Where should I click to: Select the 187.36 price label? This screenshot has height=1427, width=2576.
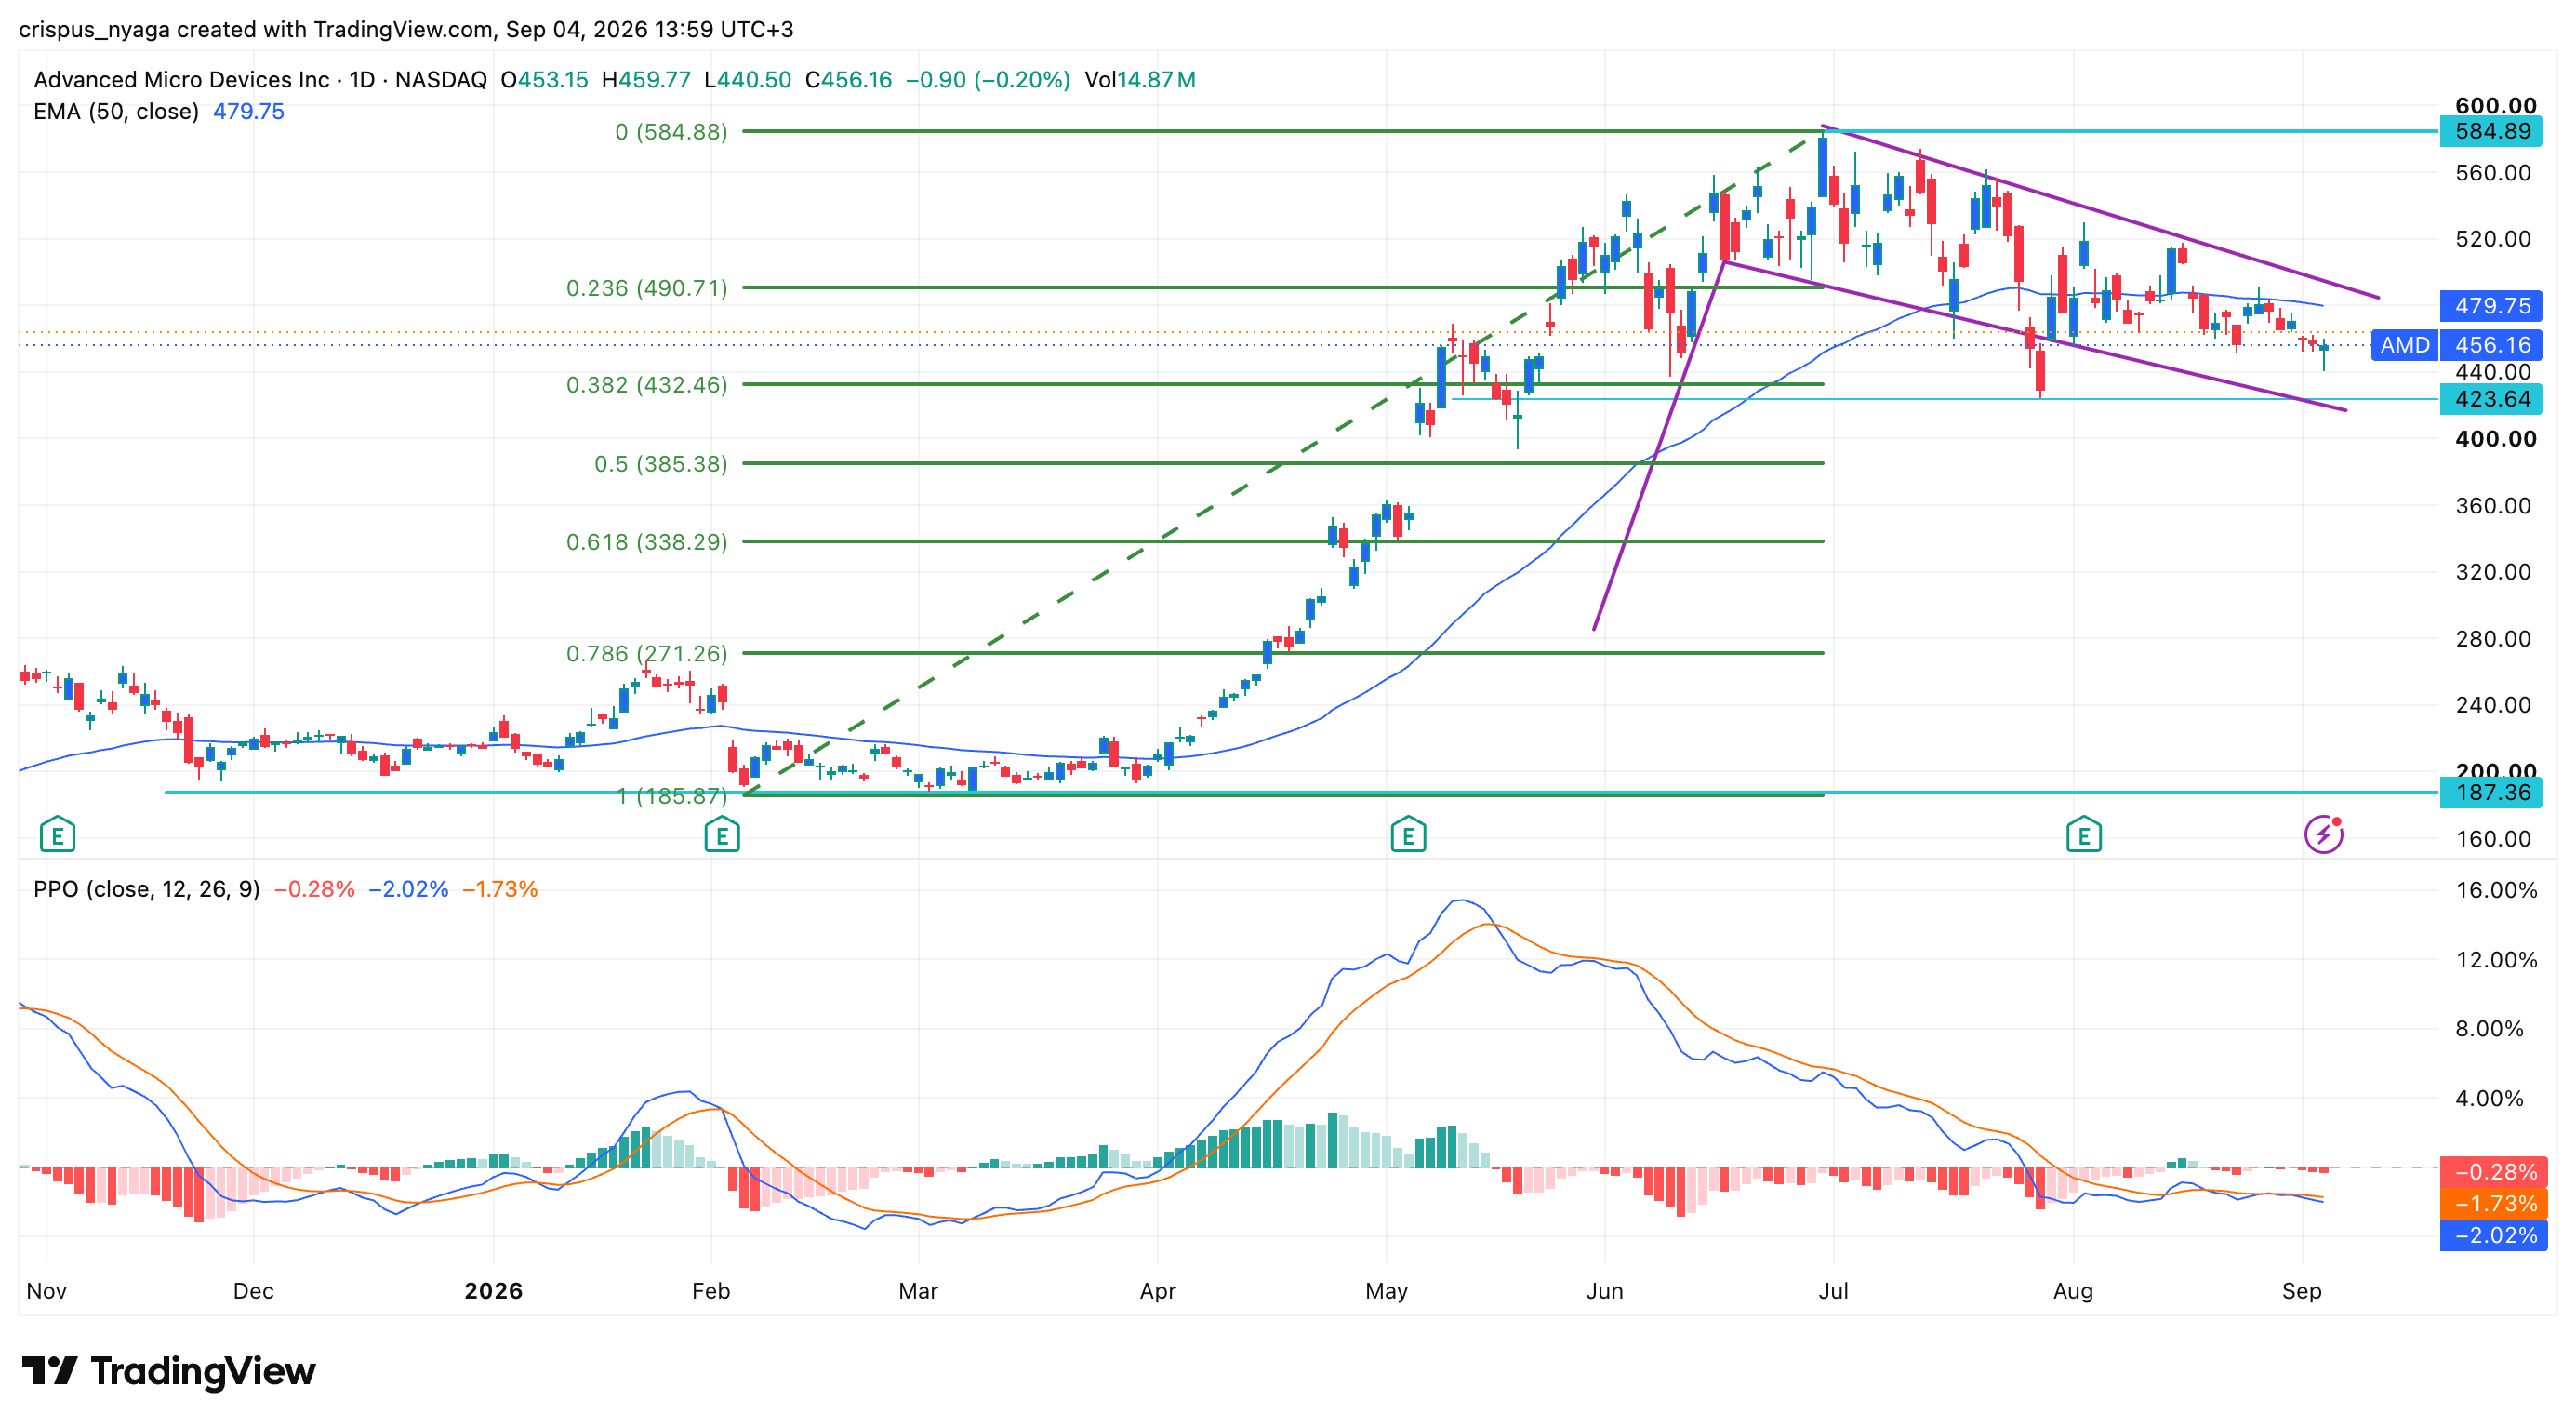(2490, 793)
